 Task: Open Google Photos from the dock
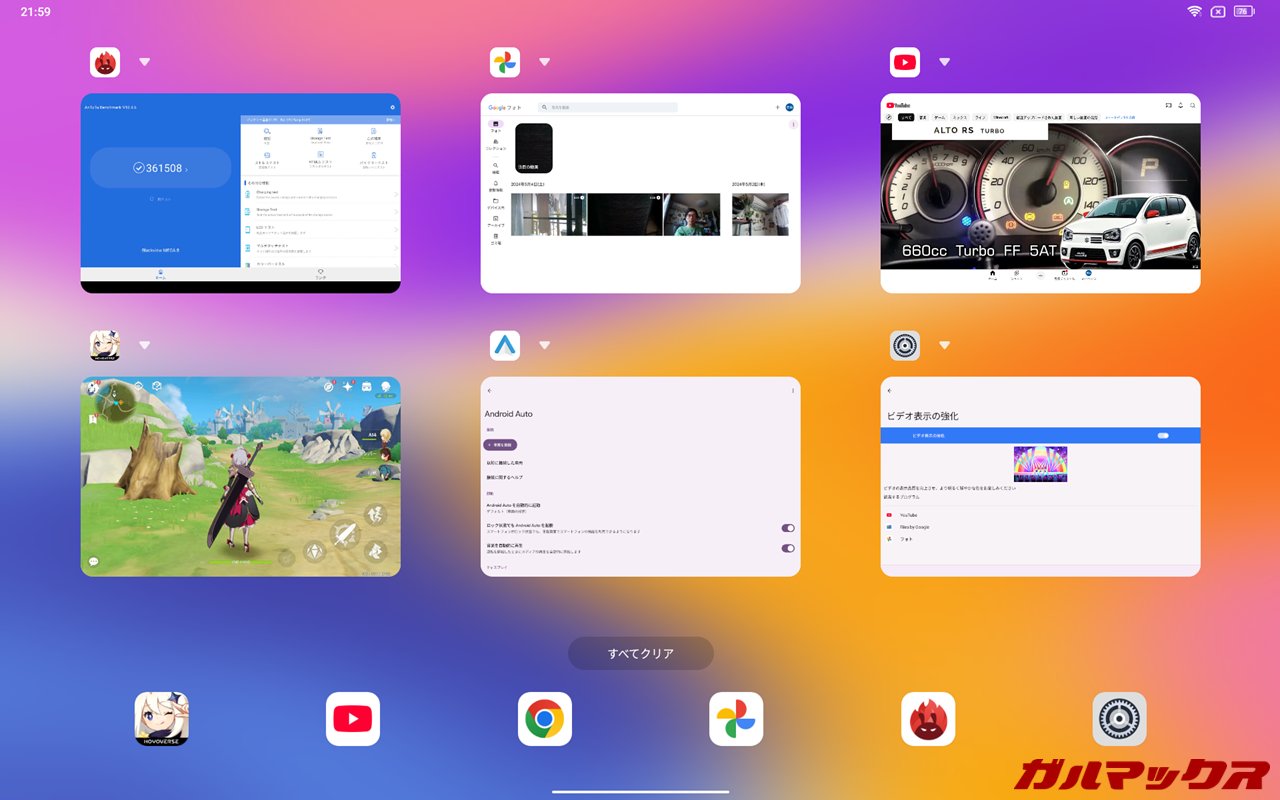[x=736, y=719]
